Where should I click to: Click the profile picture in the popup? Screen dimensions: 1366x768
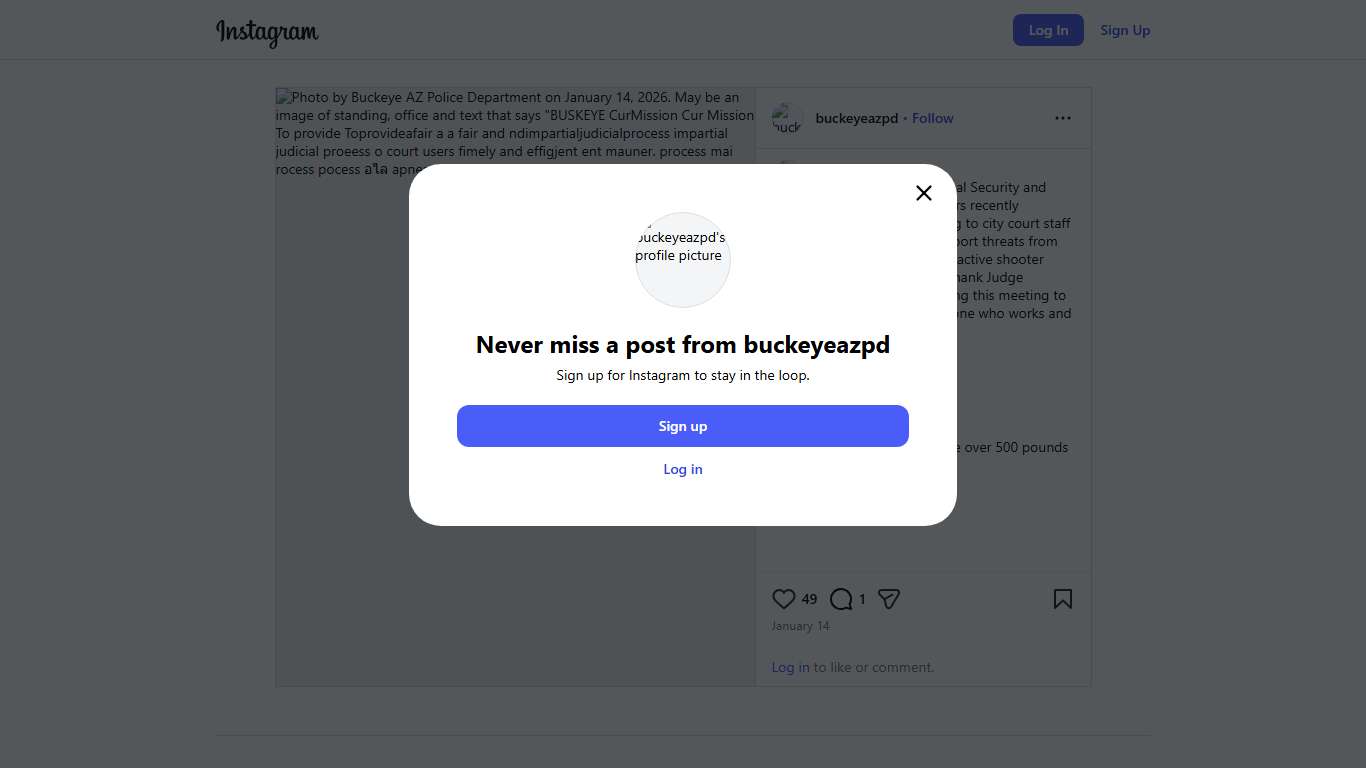click(683, 259)
